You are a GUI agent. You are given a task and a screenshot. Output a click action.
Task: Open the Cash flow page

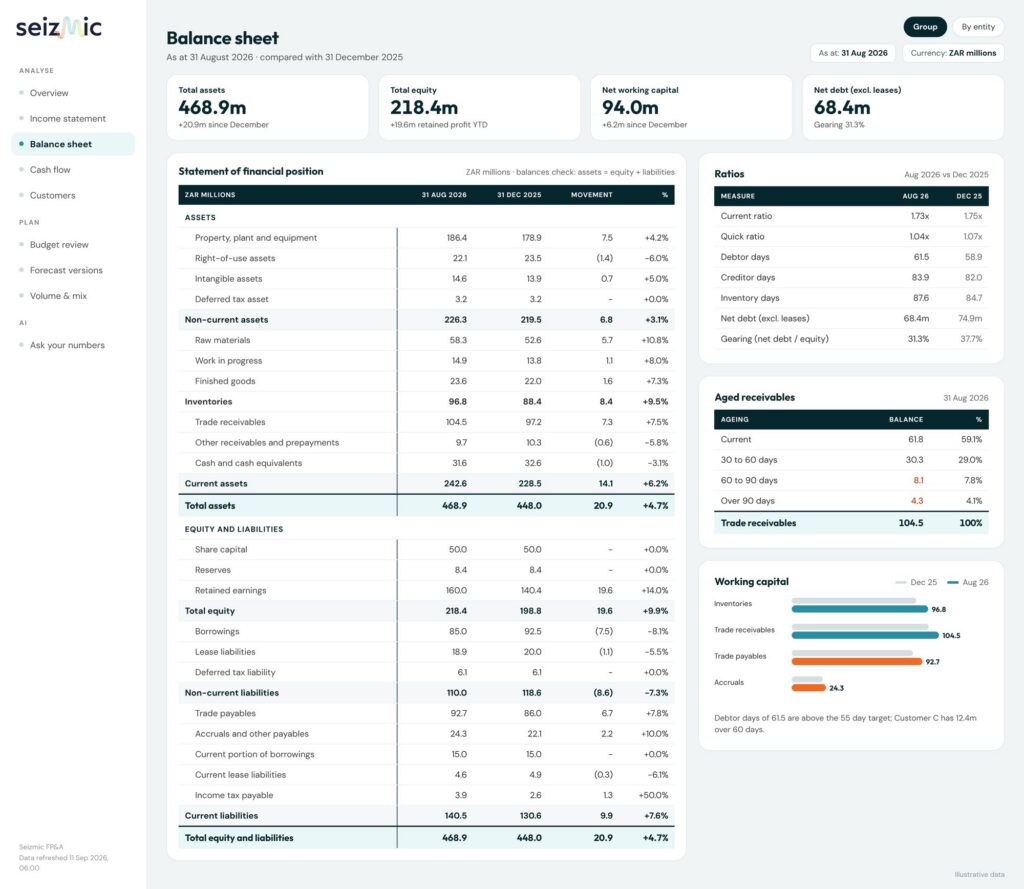click(x=72, y=169)
